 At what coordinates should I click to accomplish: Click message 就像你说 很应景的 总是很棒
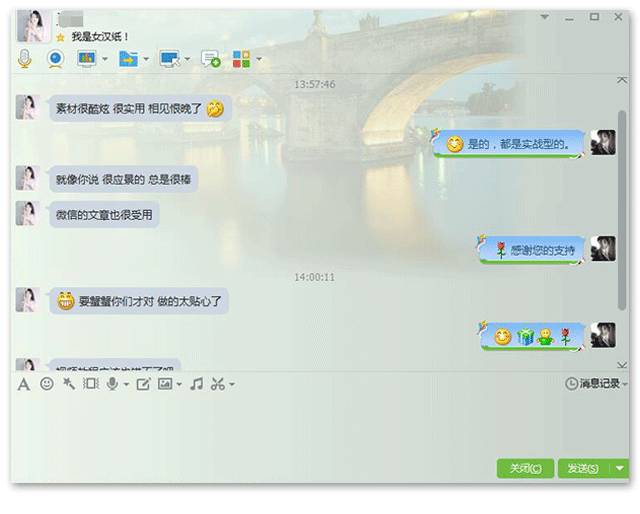(123, 179)
